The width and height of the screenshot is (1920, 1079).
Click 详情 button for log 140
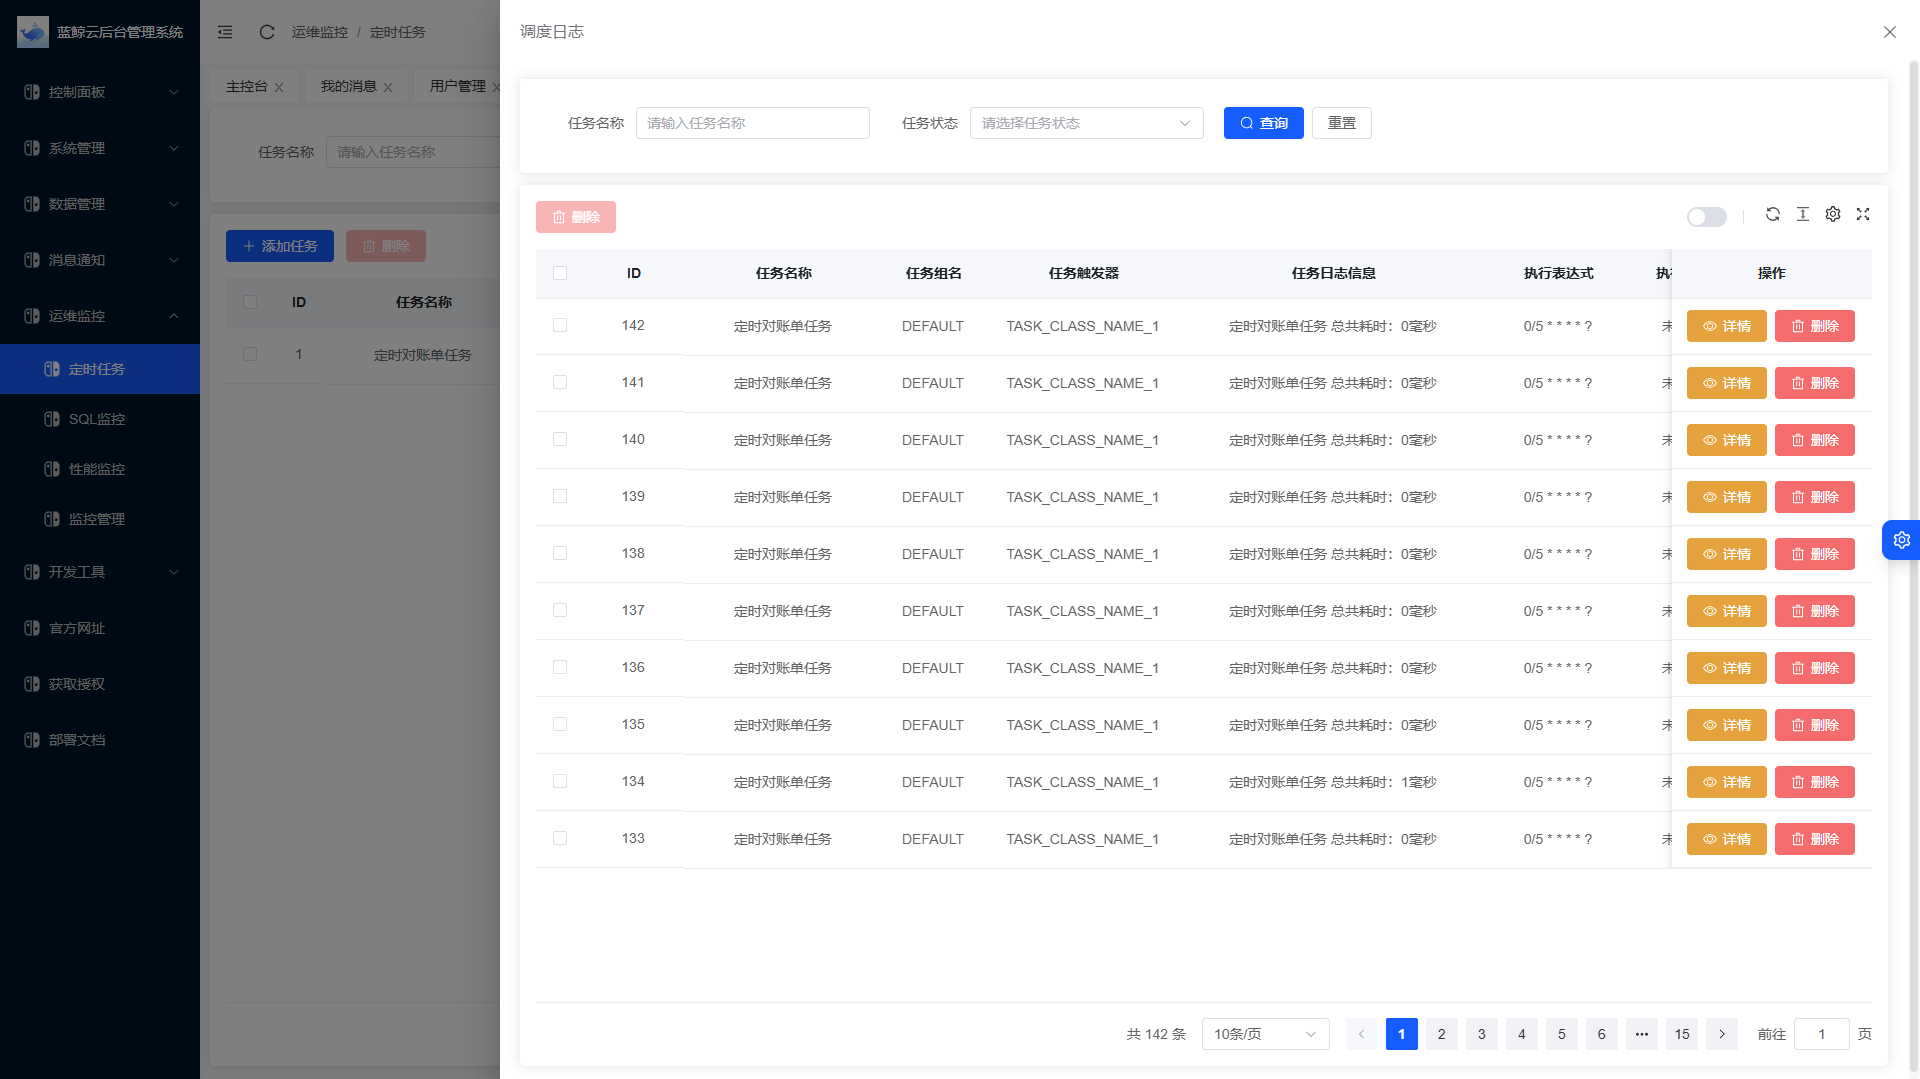click(x=1726, y=440)
